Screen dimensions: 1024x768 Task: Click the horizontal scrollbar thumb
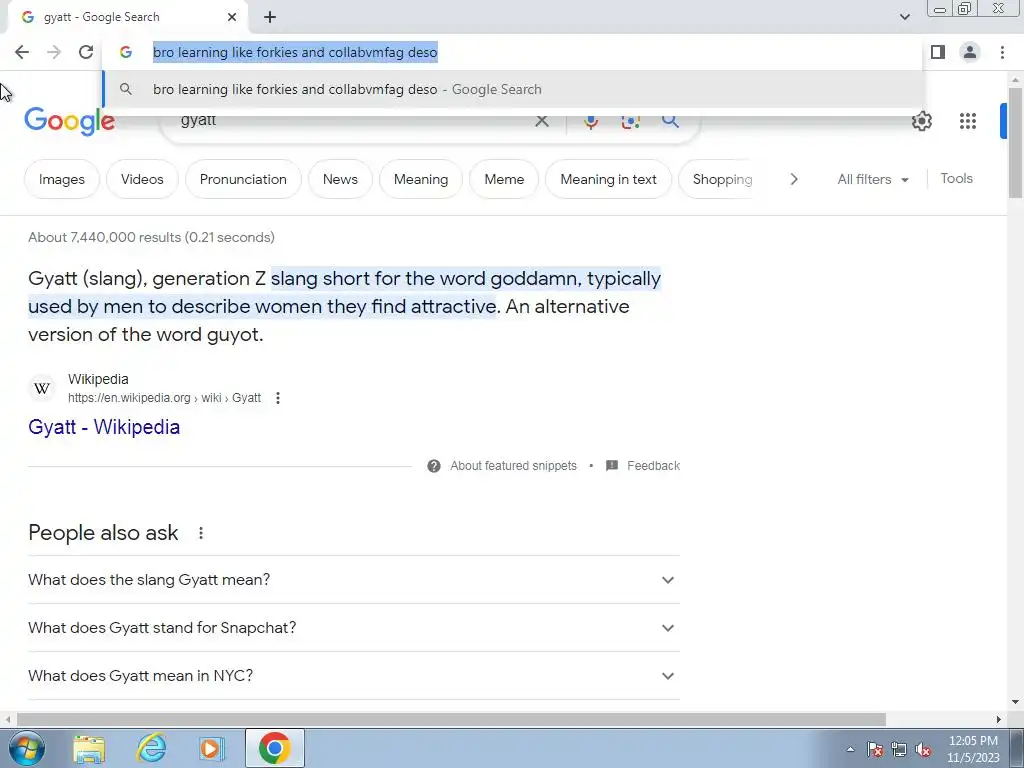451,720
